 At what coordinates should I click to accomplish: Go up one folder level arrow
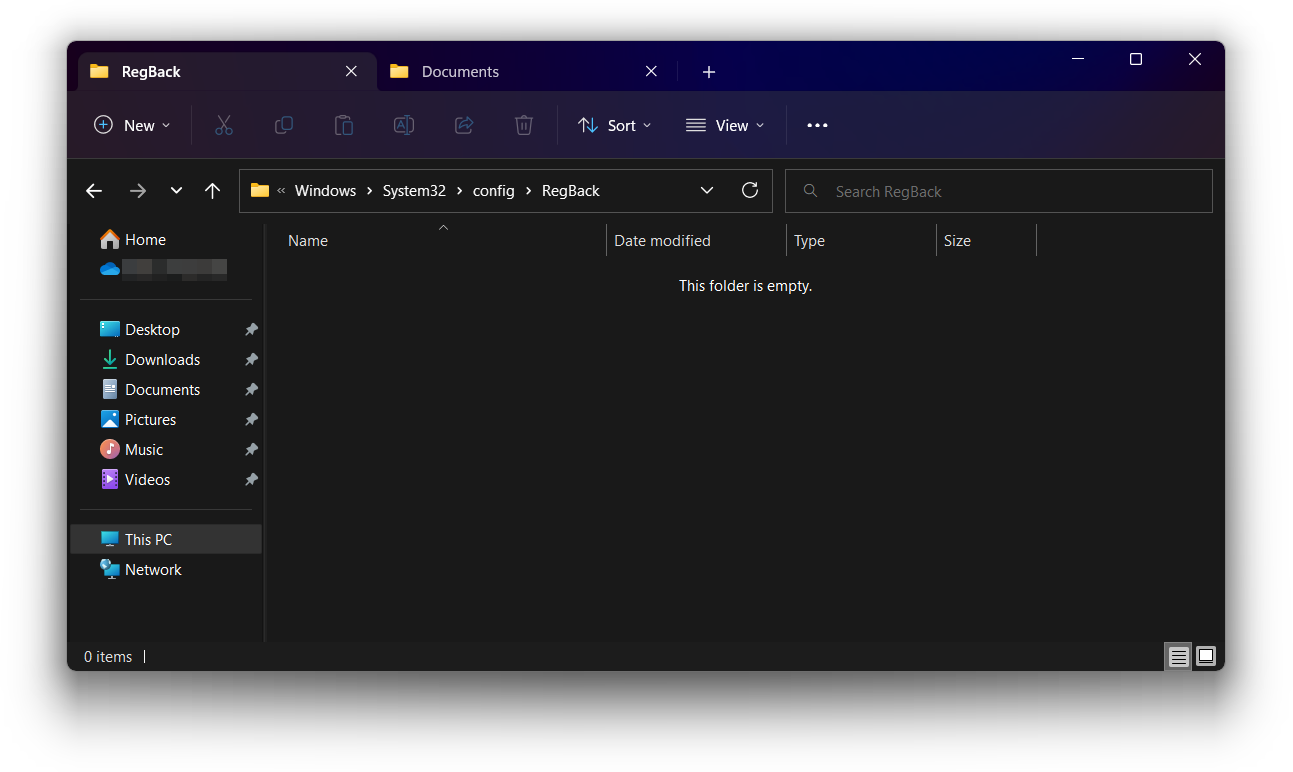212,191
